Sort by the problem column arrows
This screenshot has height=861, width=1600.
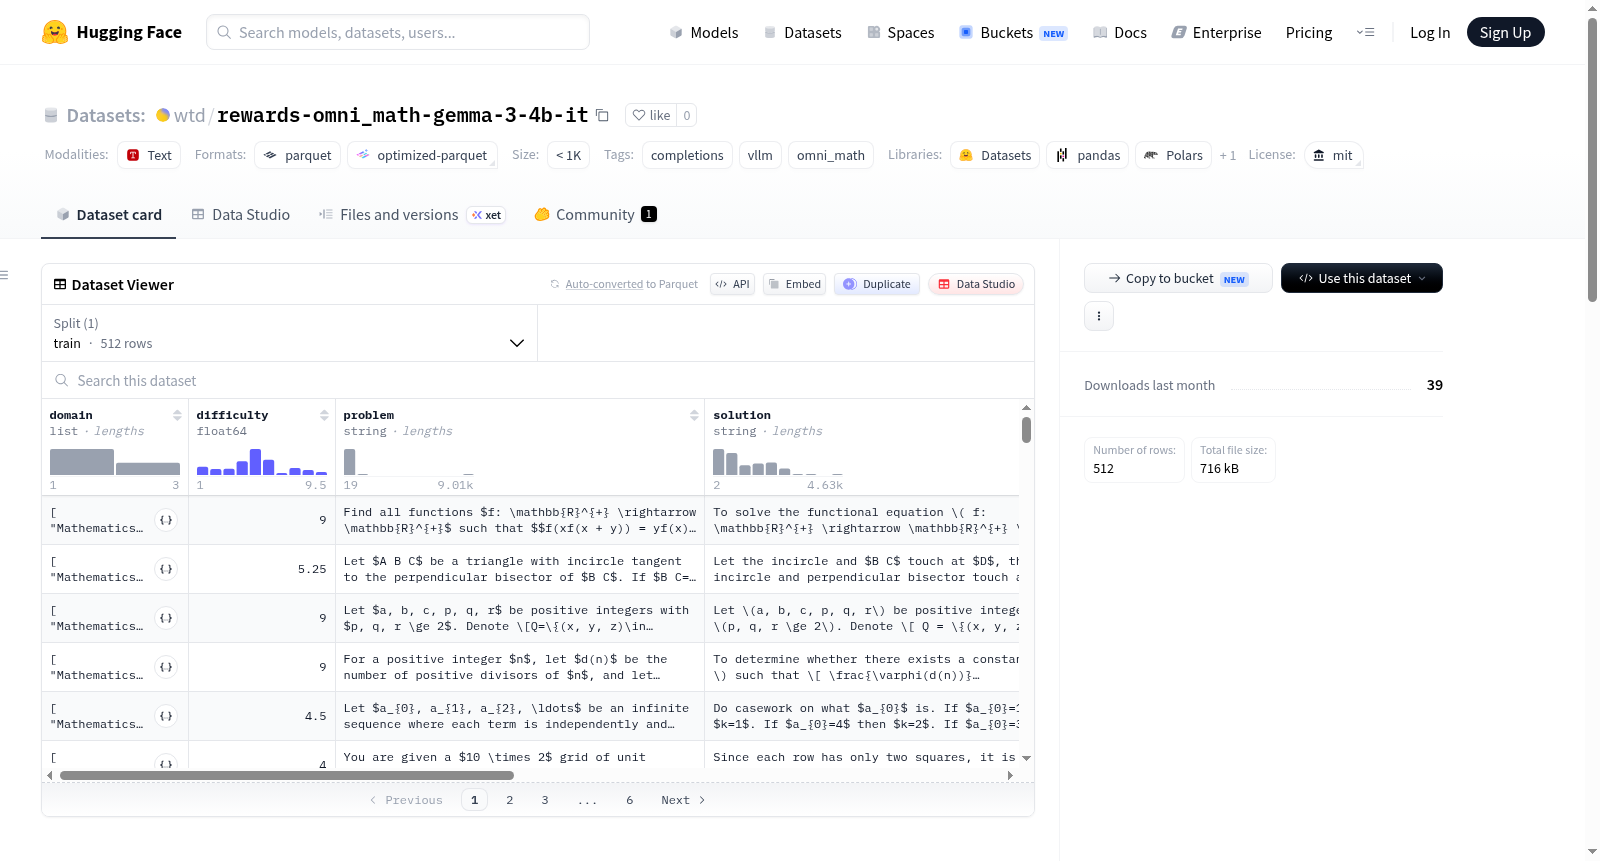point(694,415)
